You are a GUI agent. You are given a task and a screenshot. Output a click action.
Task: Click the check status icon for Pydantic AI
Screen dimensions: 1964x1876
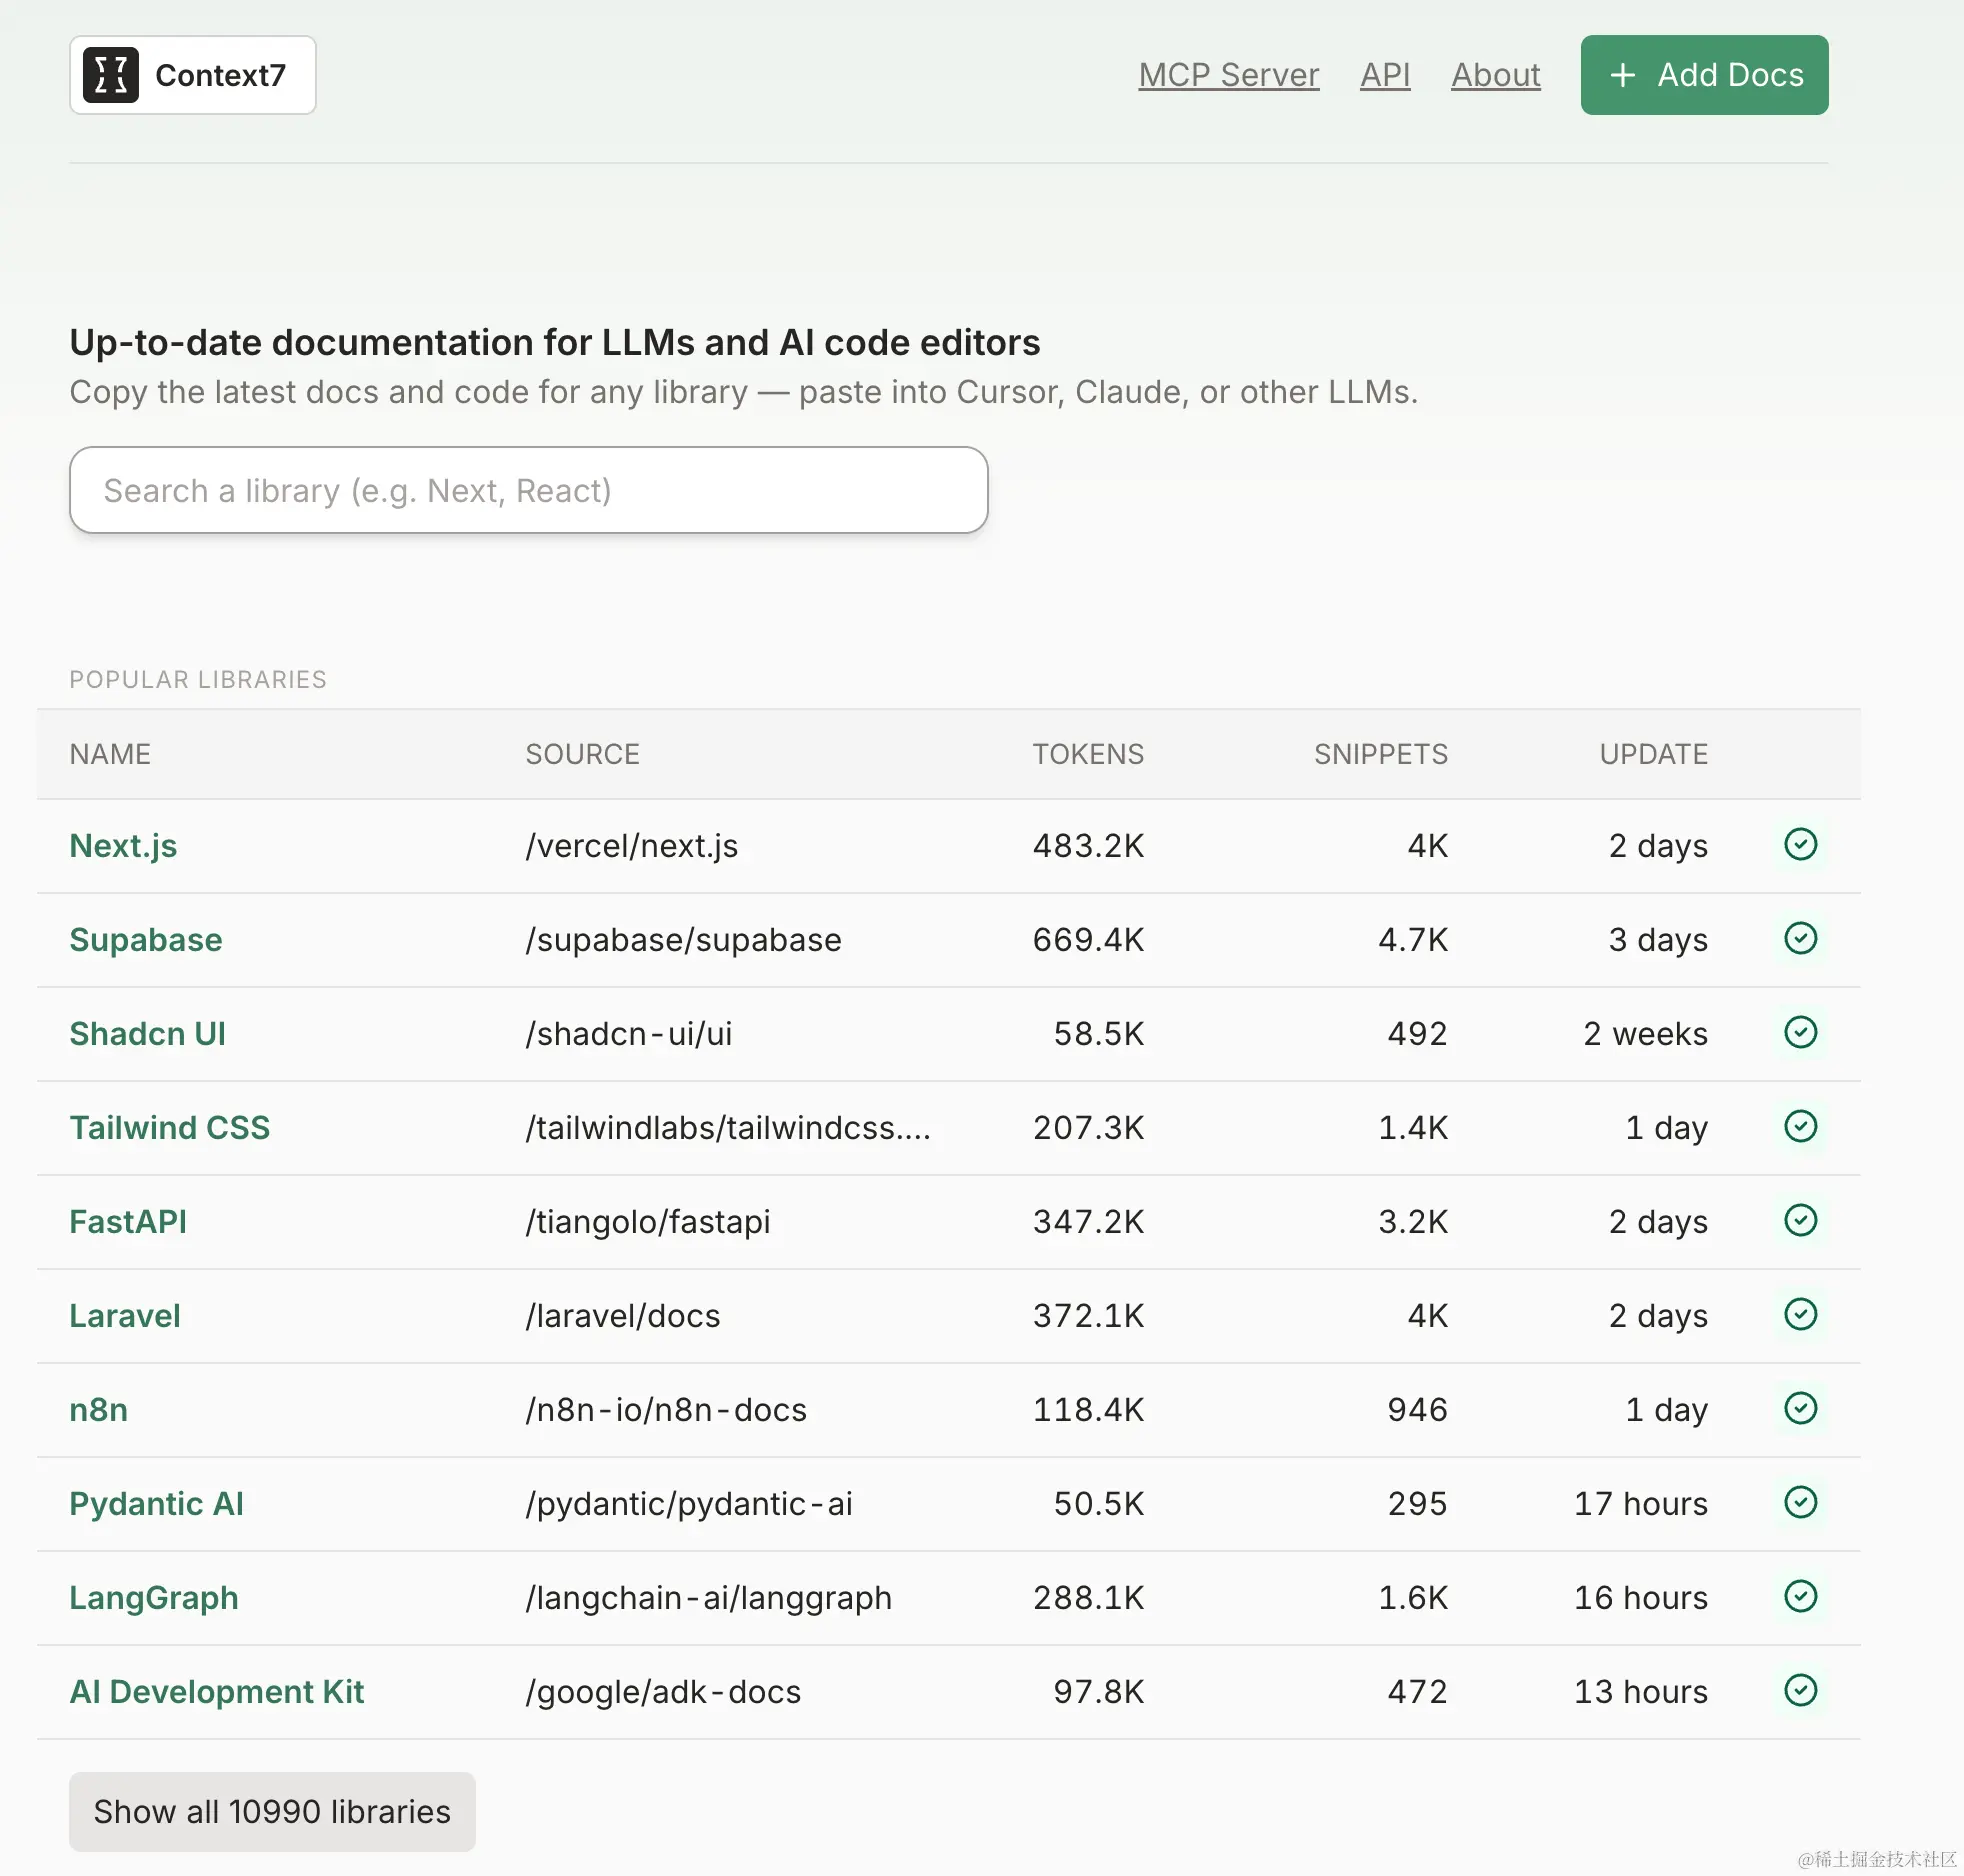click(1800, 1503)
